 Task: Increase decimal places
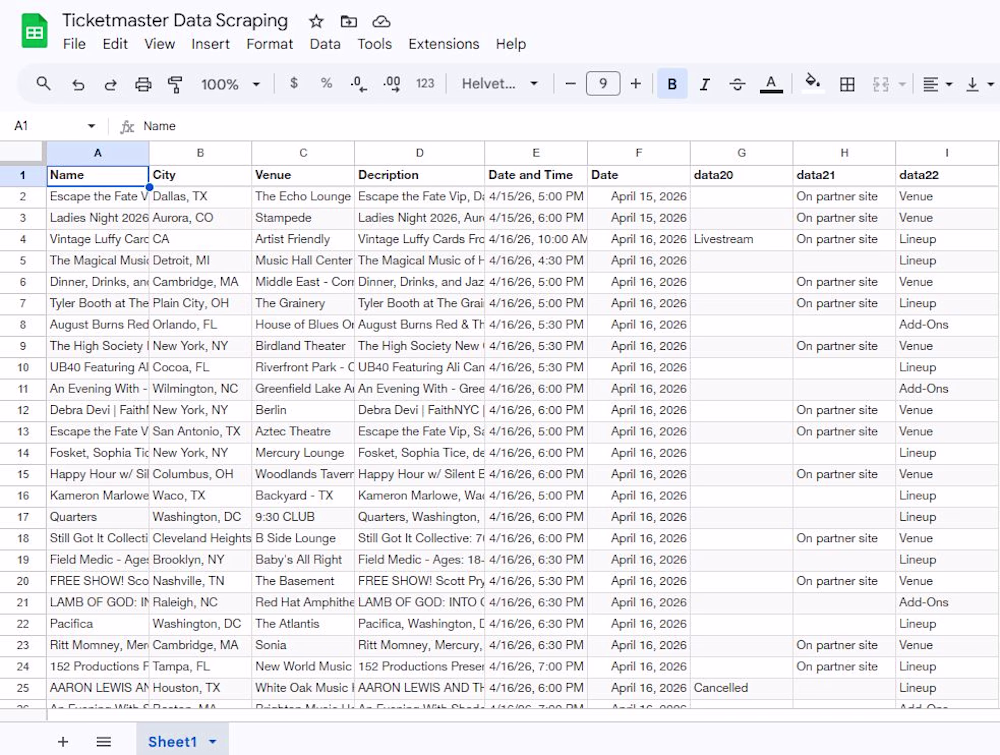coord(392,84)
